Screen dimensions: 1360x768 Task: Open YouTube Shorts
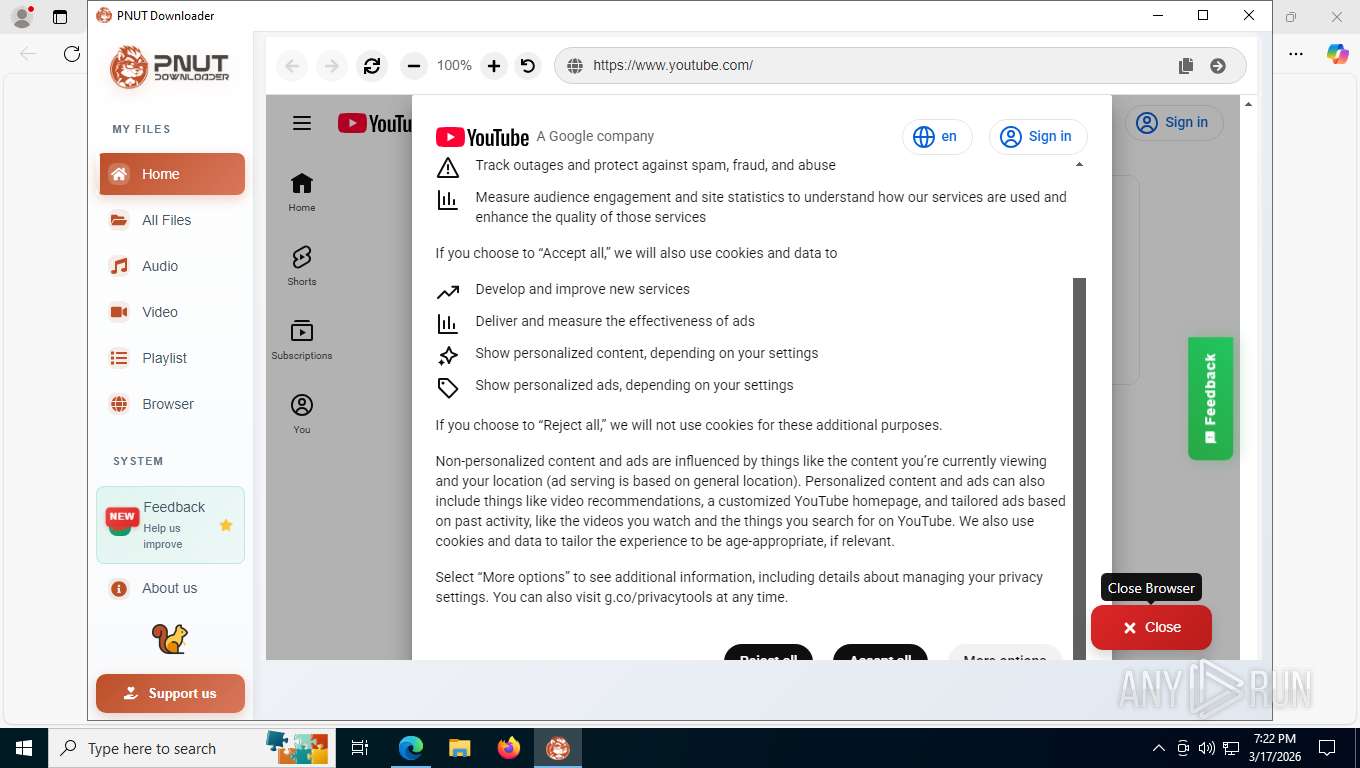[x=302, y=266]
